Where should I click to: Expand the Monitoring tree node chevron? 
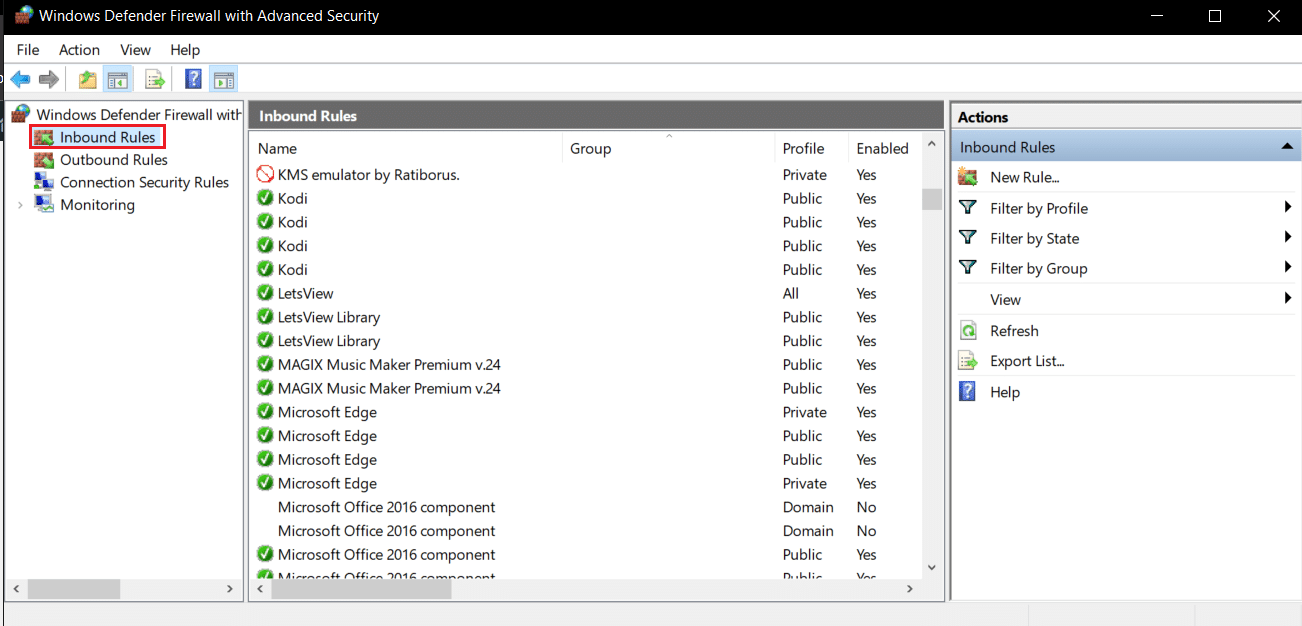pyautogui.click(x=20, y=205)
